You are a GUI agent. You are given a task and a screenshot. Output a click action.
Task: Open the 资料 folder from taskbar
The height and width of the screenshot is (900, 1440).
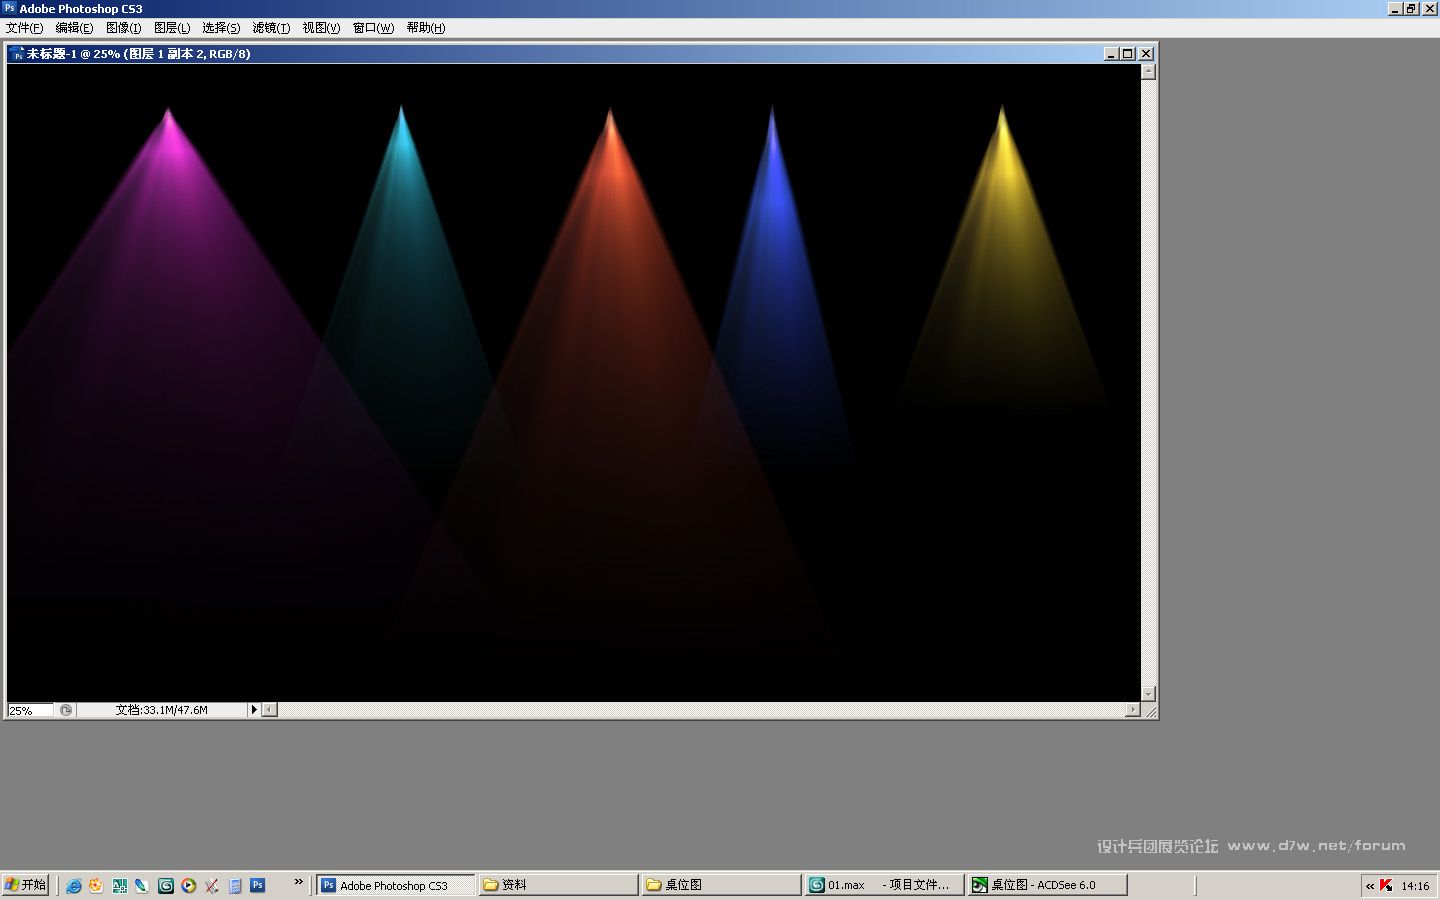click(558, 885)
